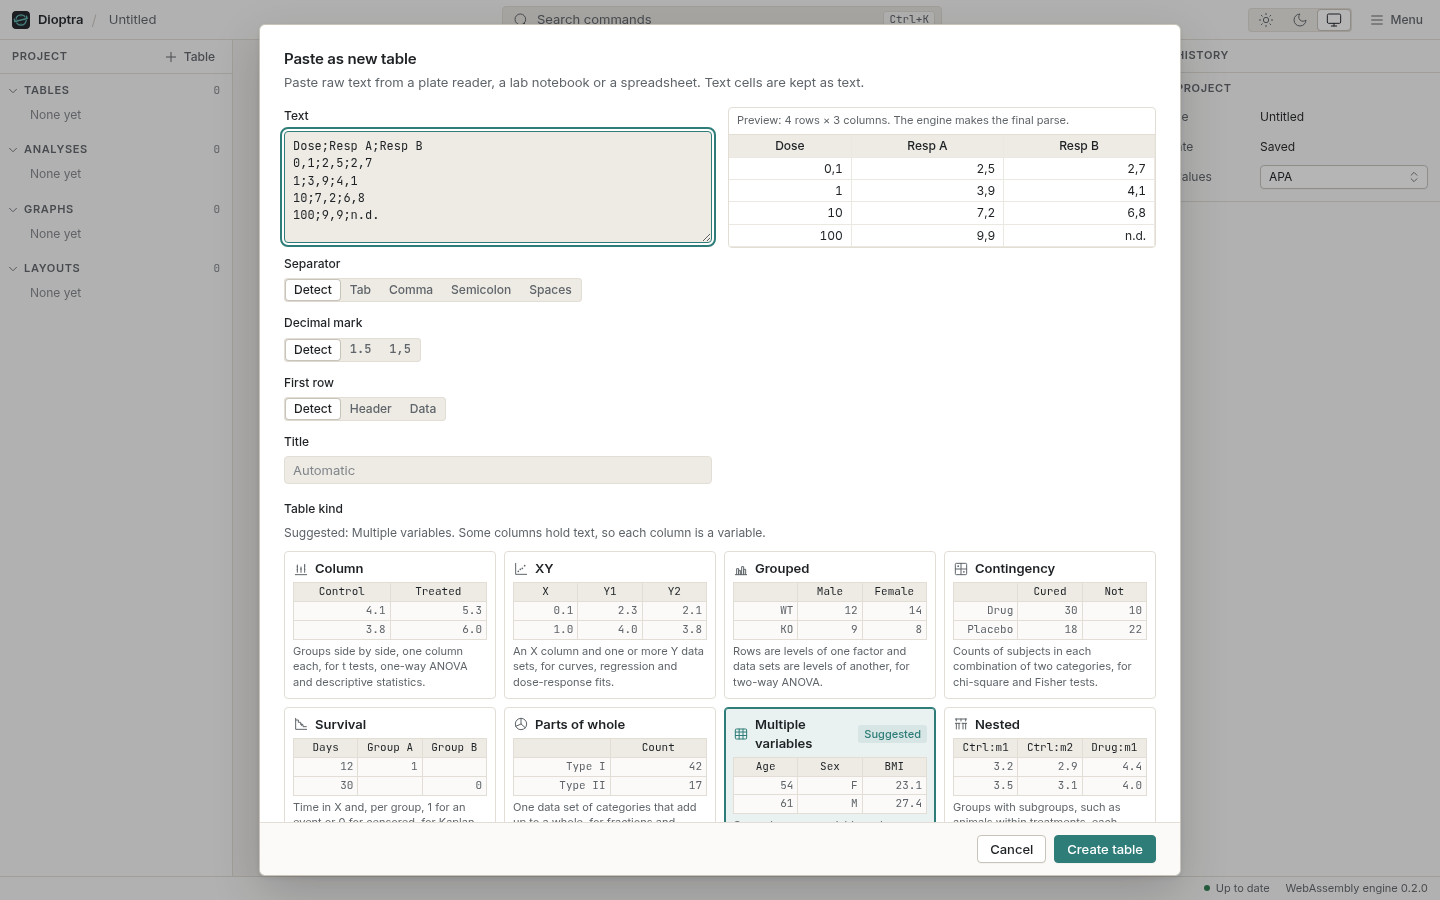Image resolution: width=1440 pixels, height=900 pixels.
Task: Choose 1.5 as decimal mark
Action: pos(360,350)
